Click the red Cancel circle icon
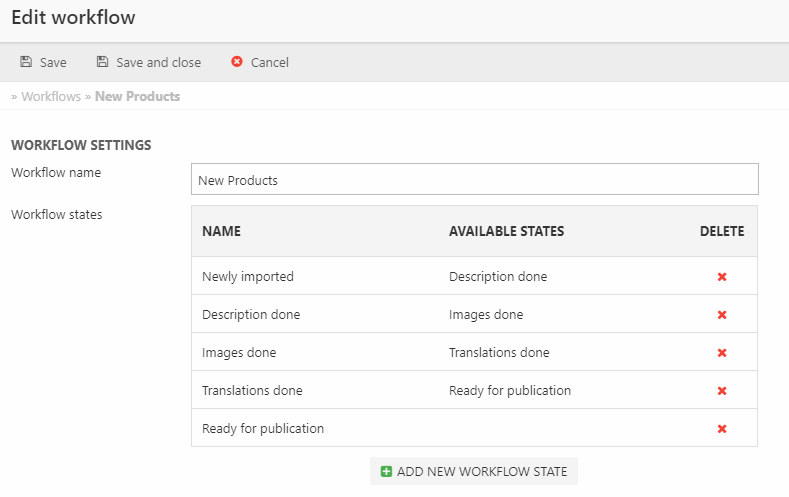This screenshot has height=497, width=789. pyautogui.click(x=237, y=62)
